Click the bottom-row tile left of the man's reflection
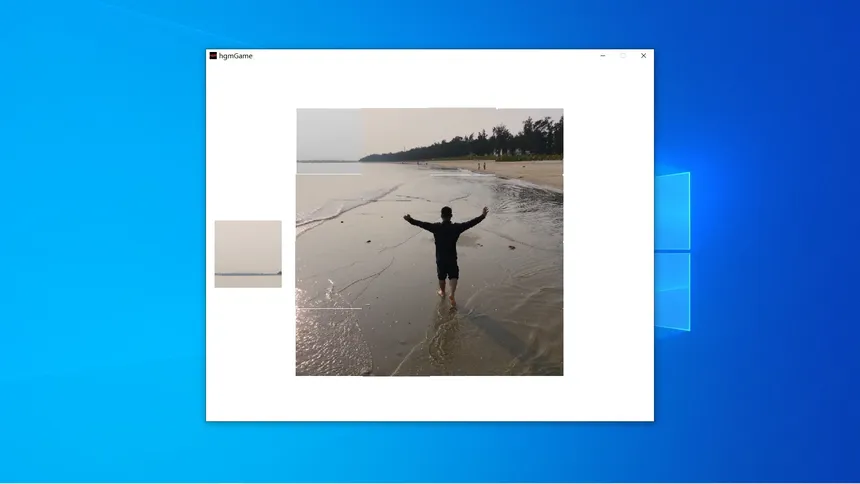The width and height of the screenshot is (860, 484). (396, 342)
